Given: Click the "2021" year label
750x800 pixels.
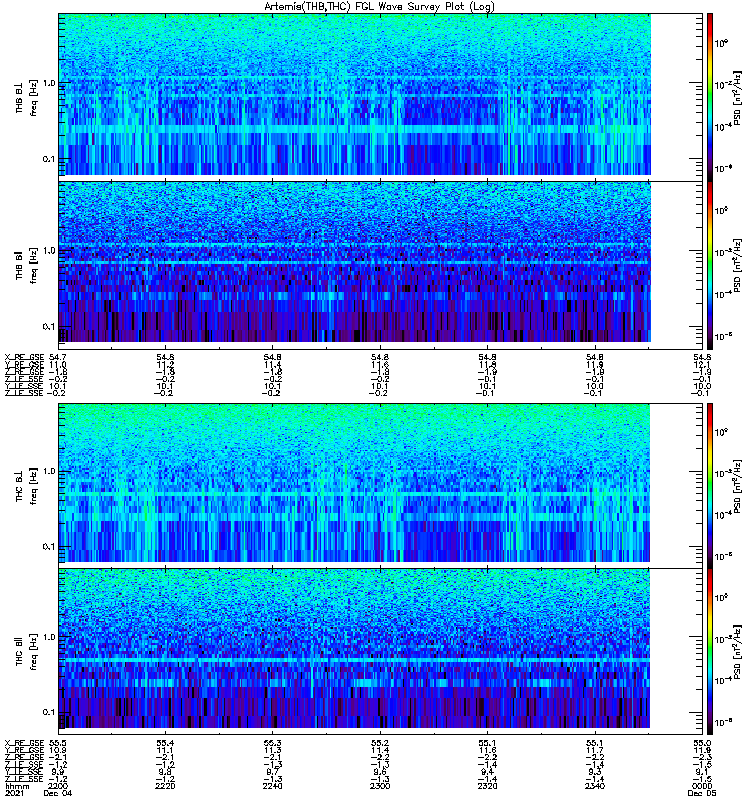Looking at the screenshot, I should click(14, 793).
